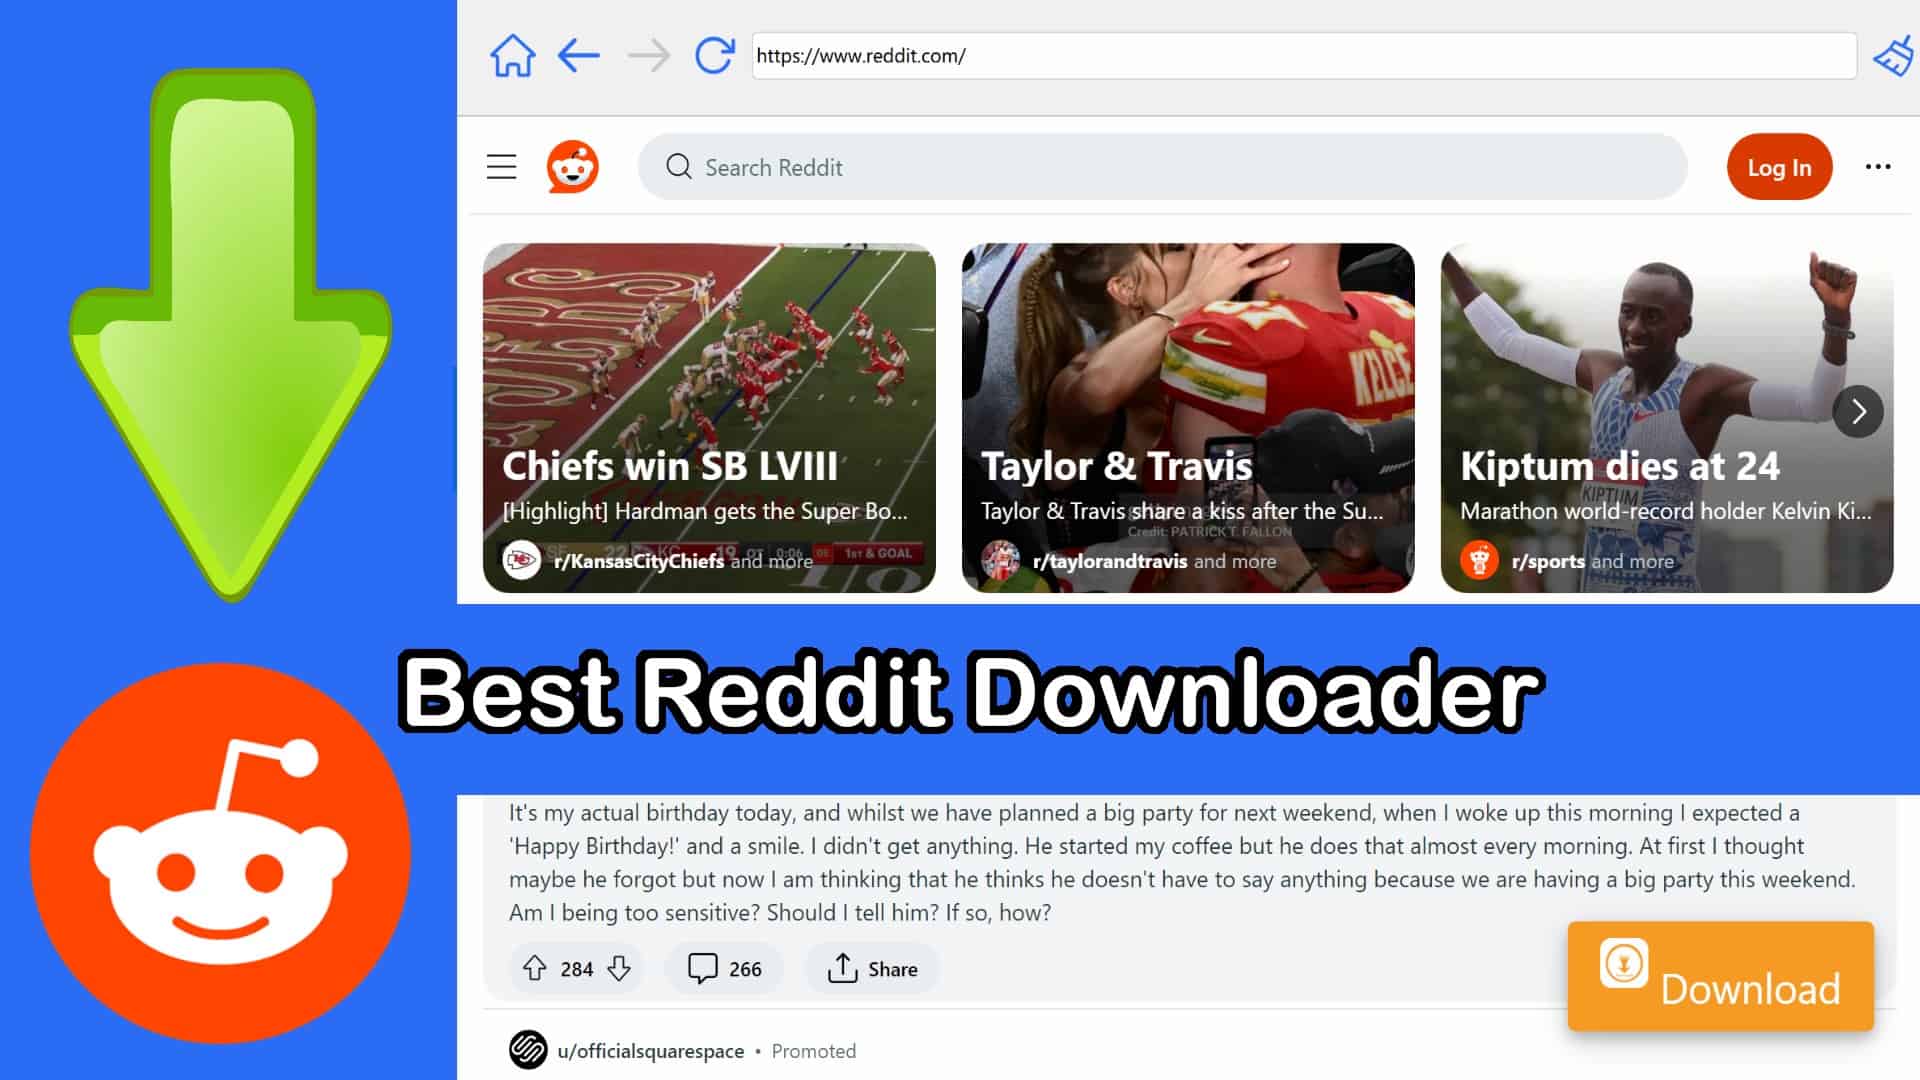
Task: Click the browser address bar input field
Action: [x=1303, y=55]
